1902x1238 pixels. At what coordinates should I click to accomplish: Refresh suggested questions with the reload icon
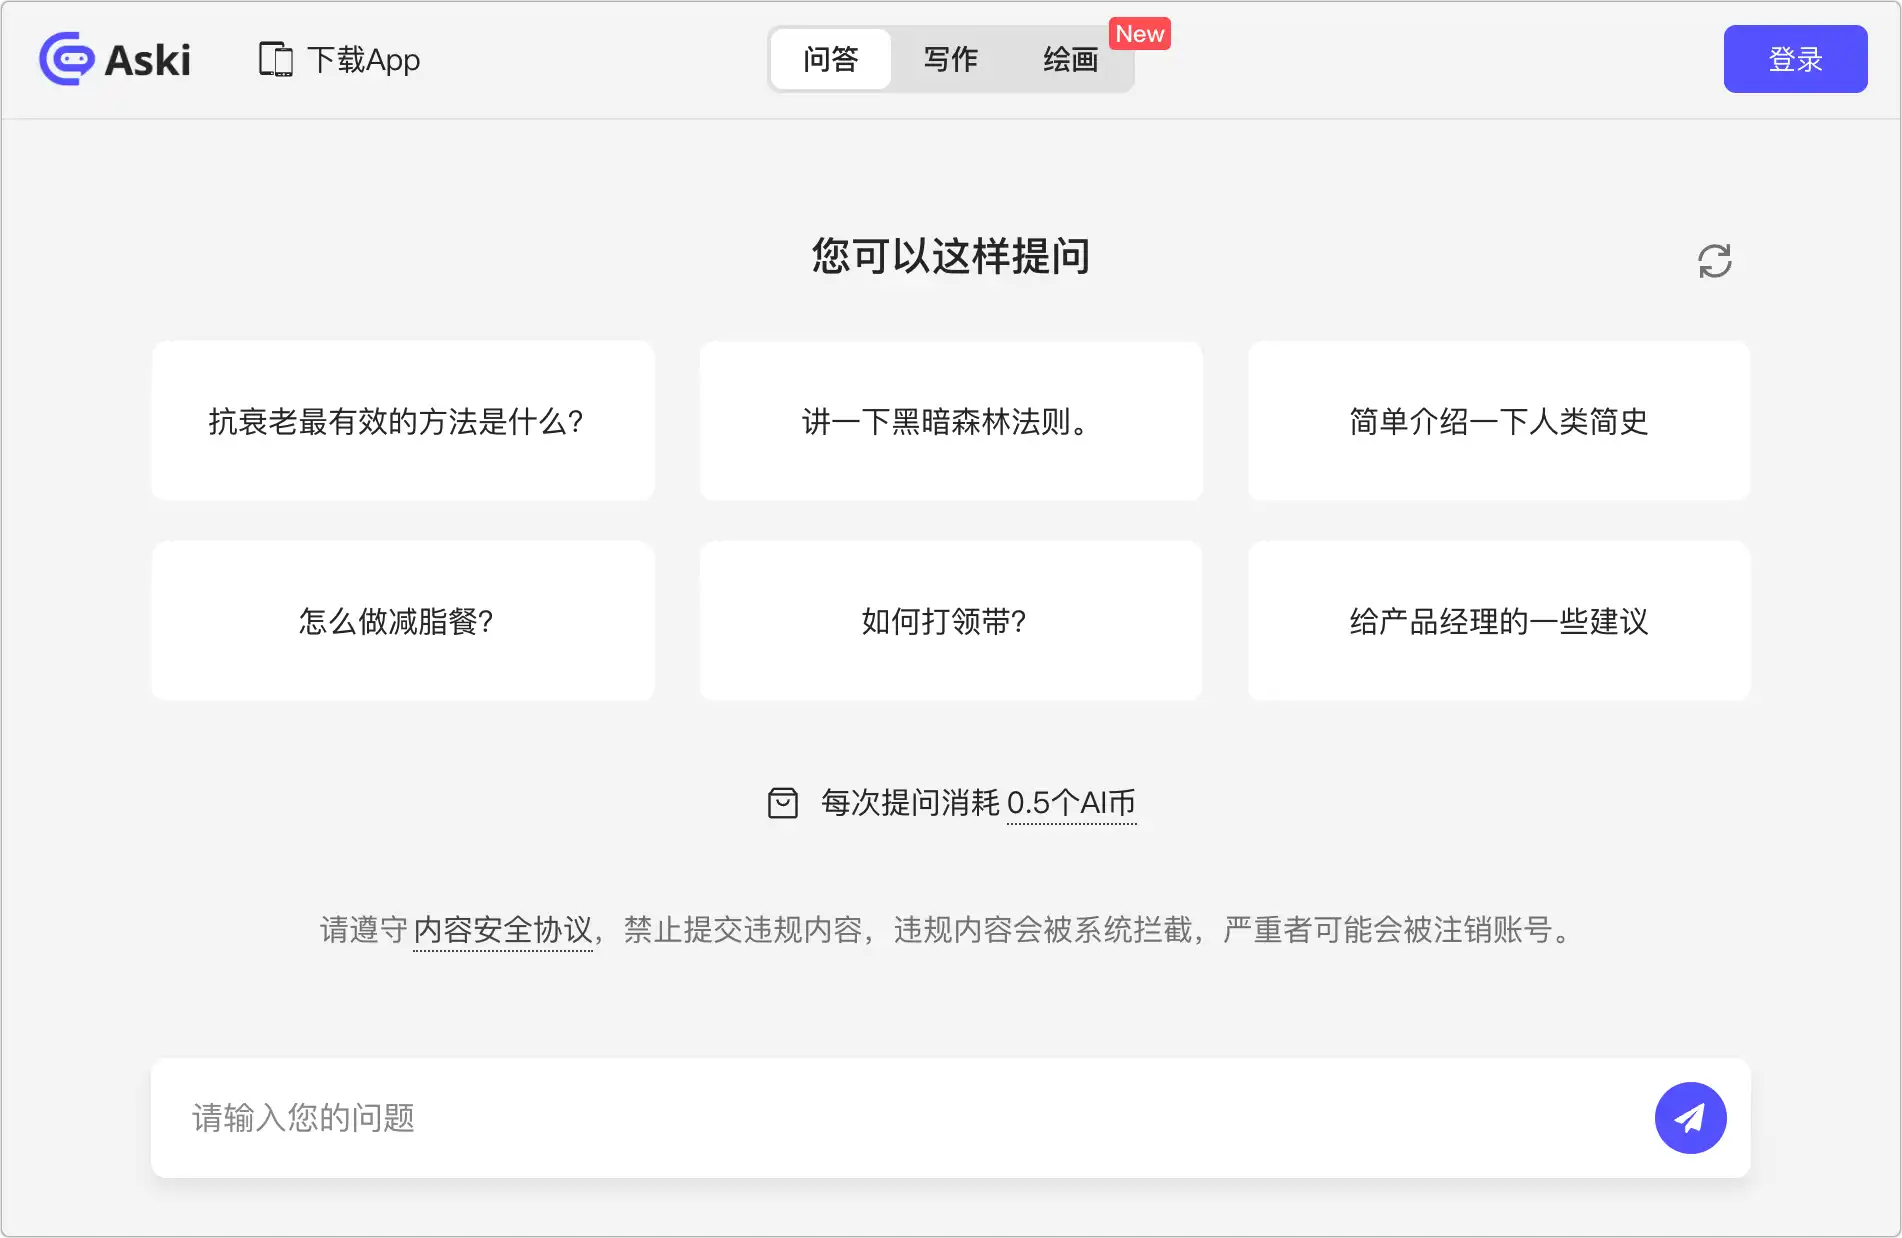(x=1714, y=261)
